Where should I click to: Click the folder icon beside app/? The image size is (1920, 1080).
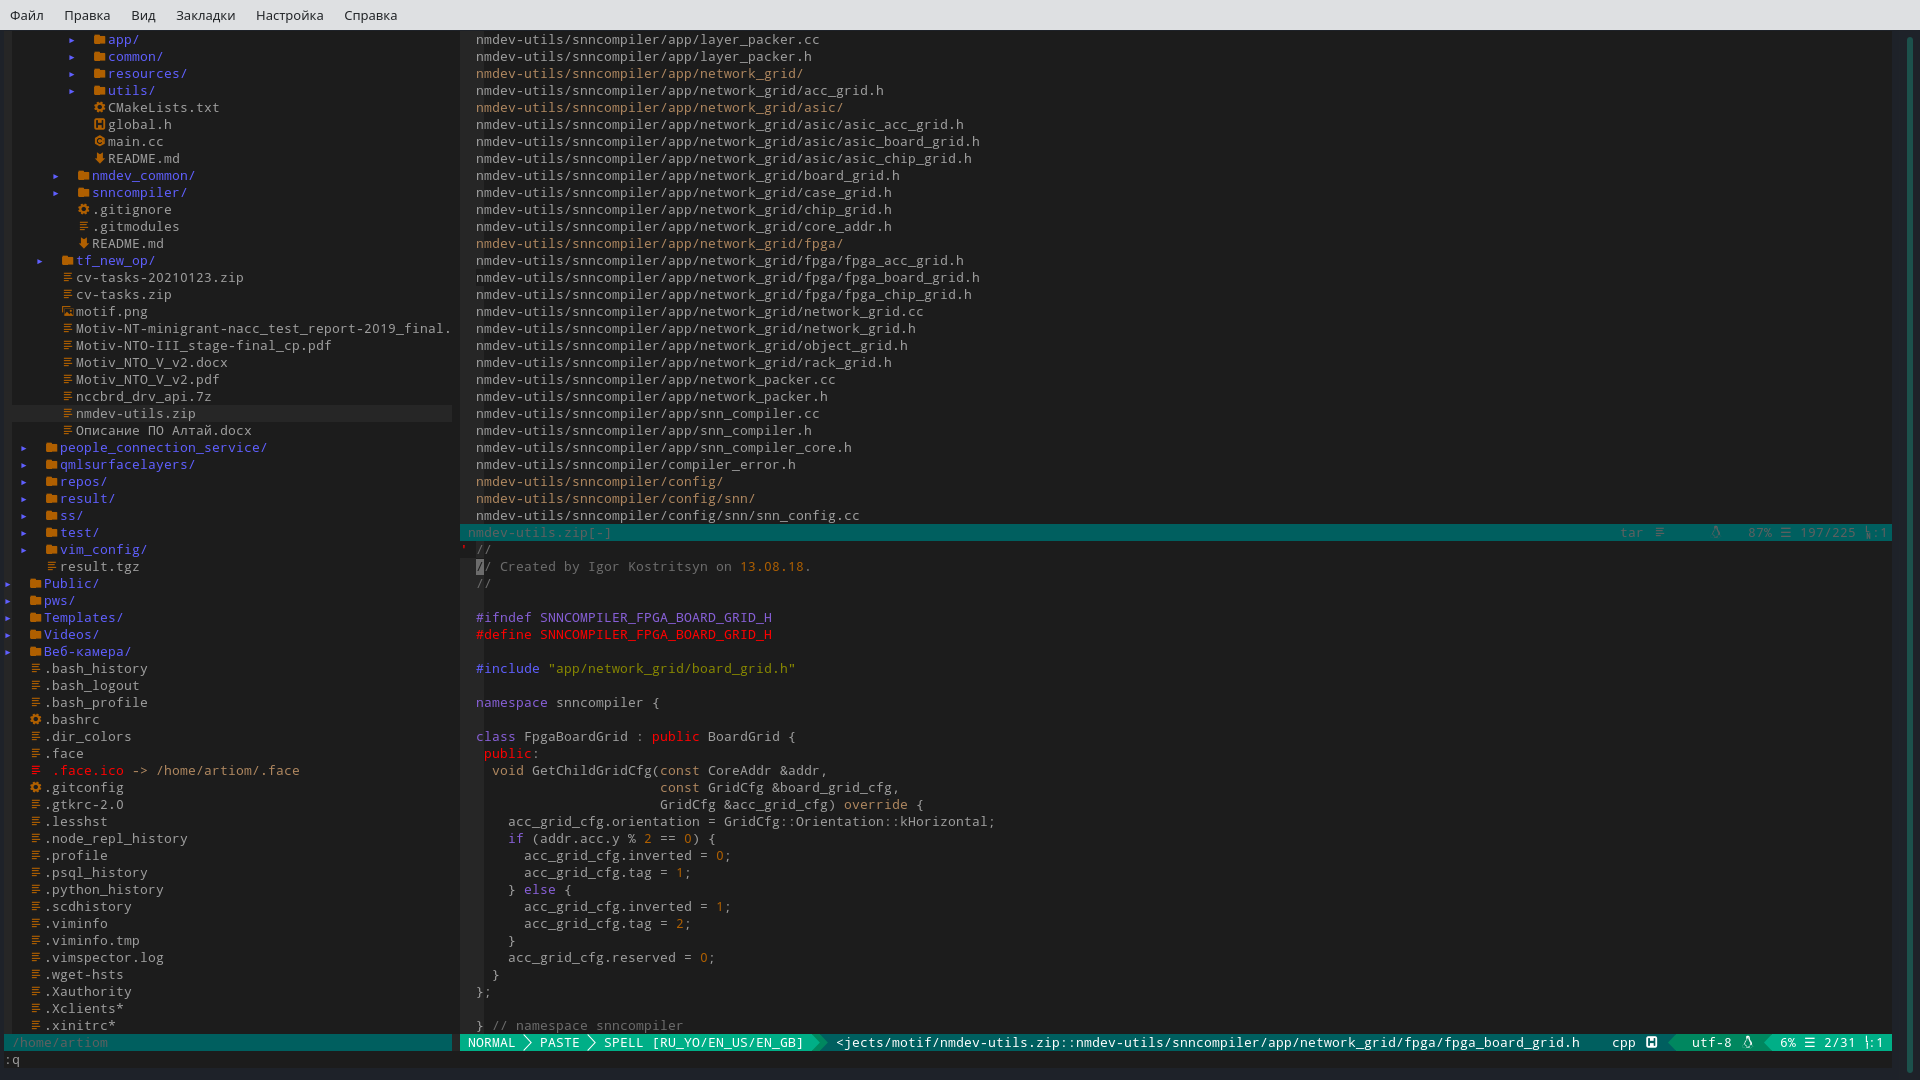[x=100, y=40]
